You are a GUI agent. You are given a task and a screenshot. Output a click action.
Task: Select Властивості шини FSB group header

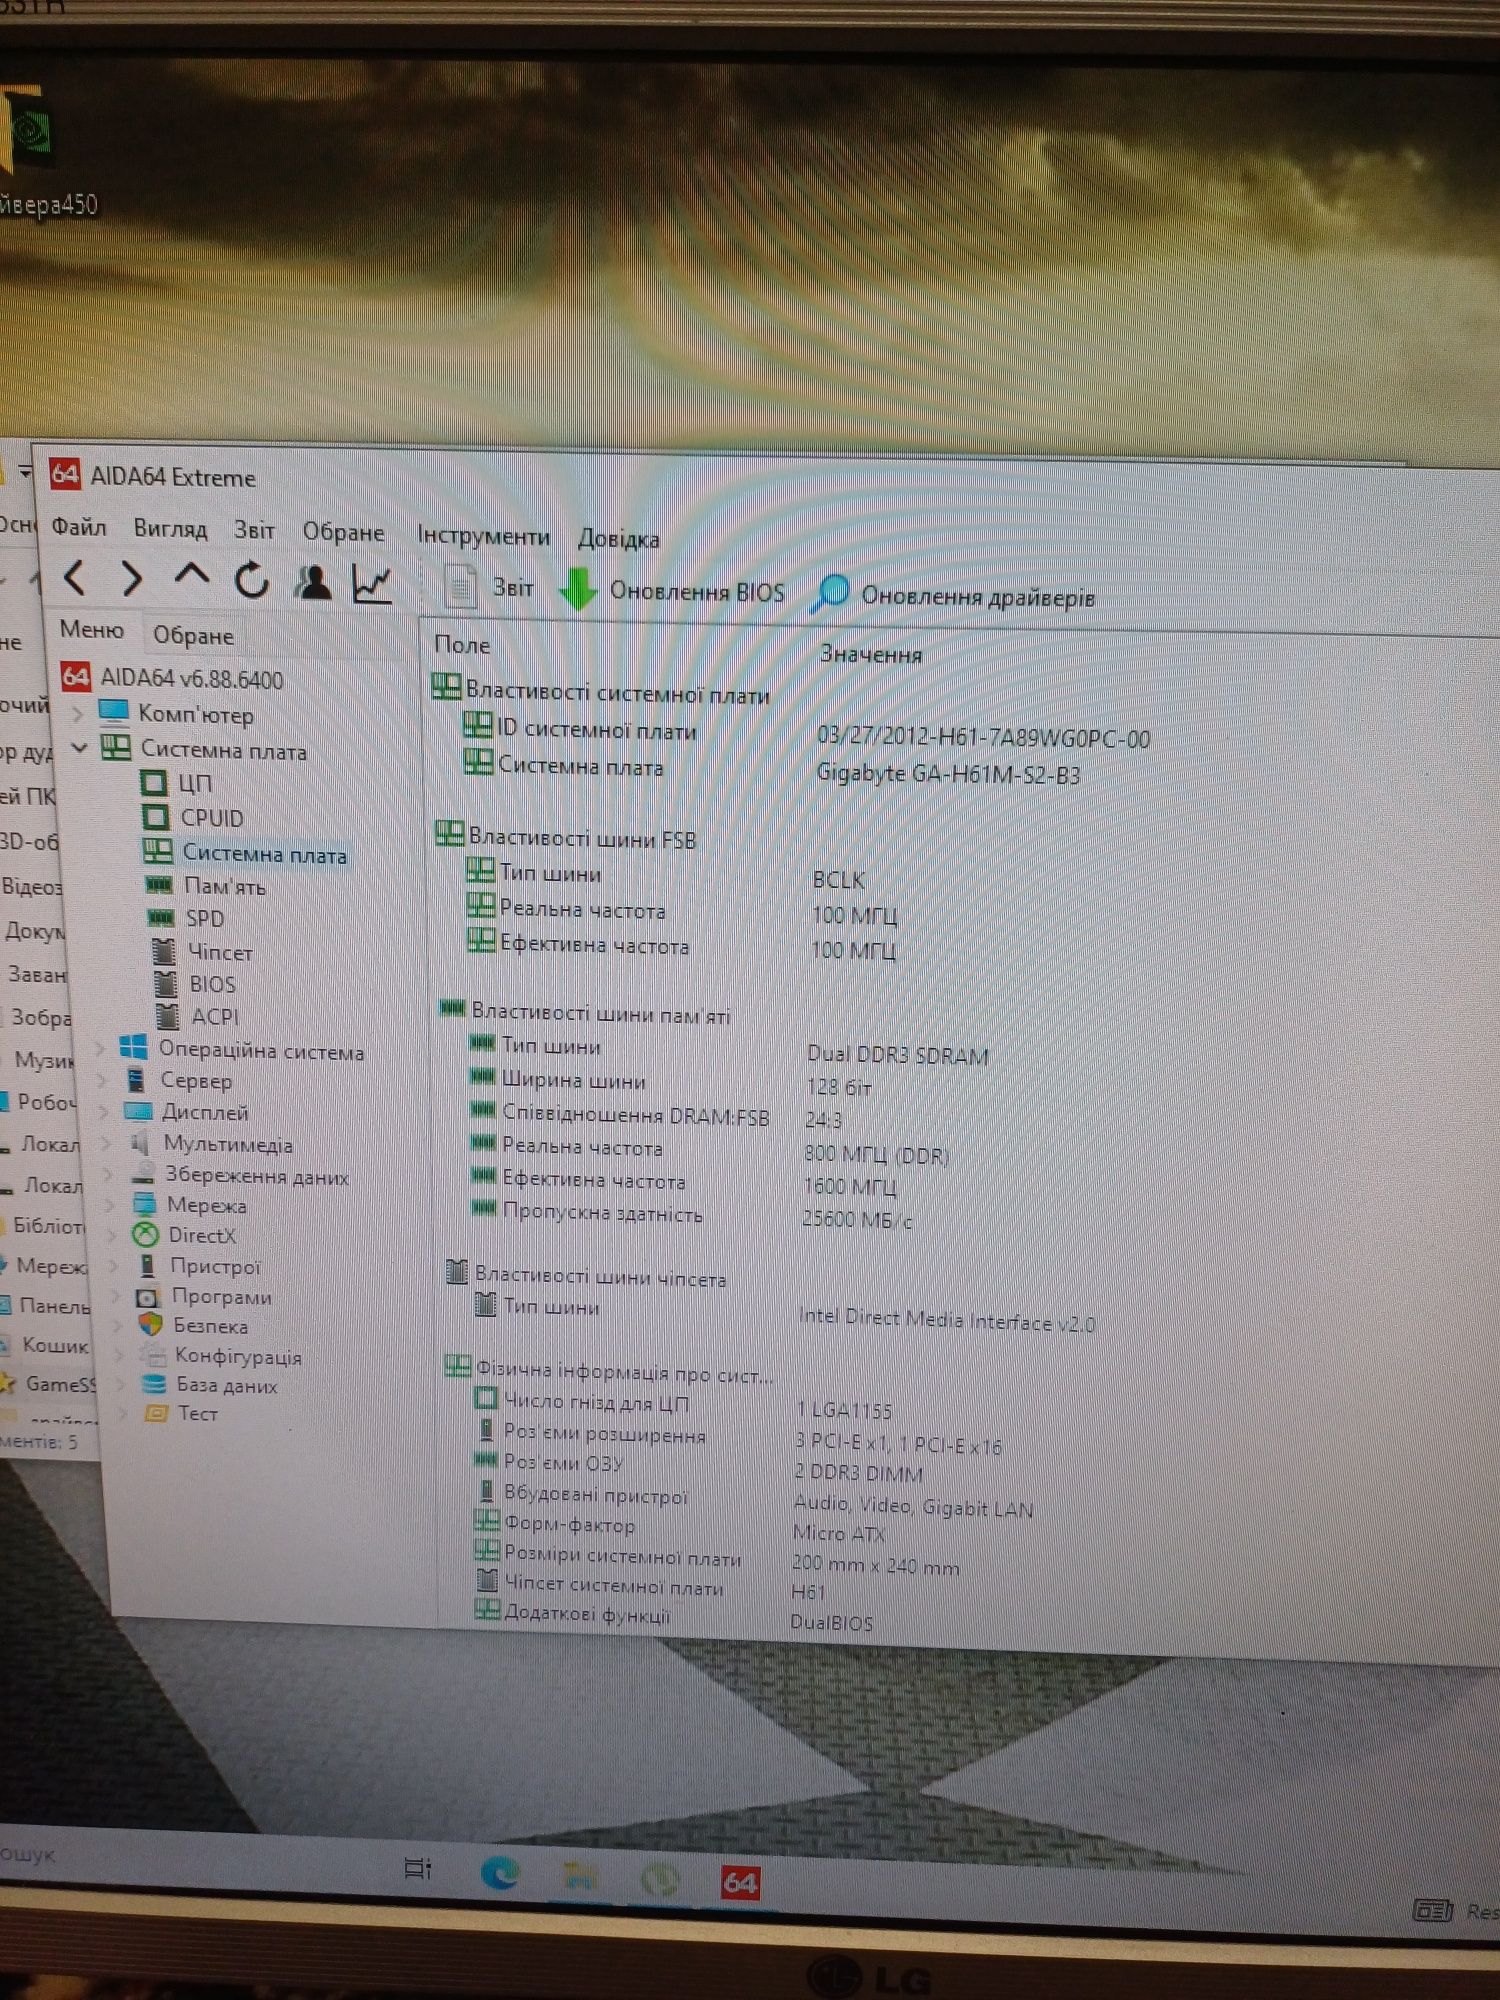click(566, 837)
